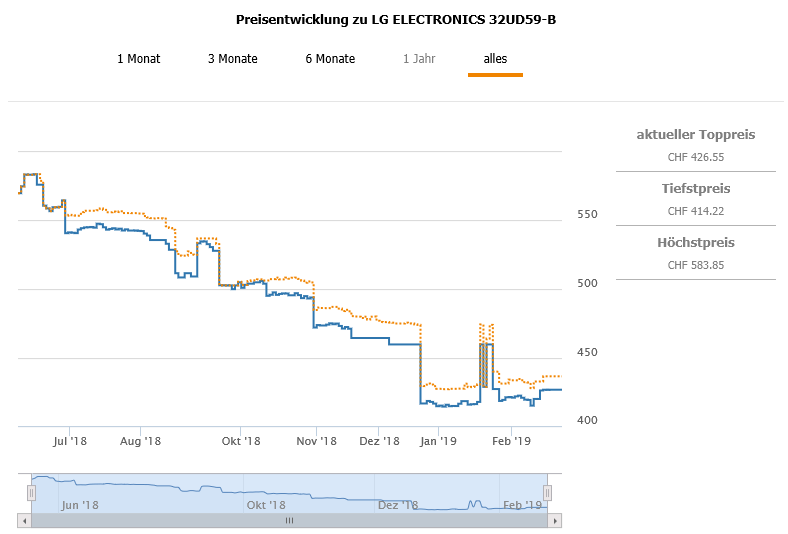The image size is (788, 534).
Task: Click the Jan '19 label on the main x-axis
Action: (437, 441)
